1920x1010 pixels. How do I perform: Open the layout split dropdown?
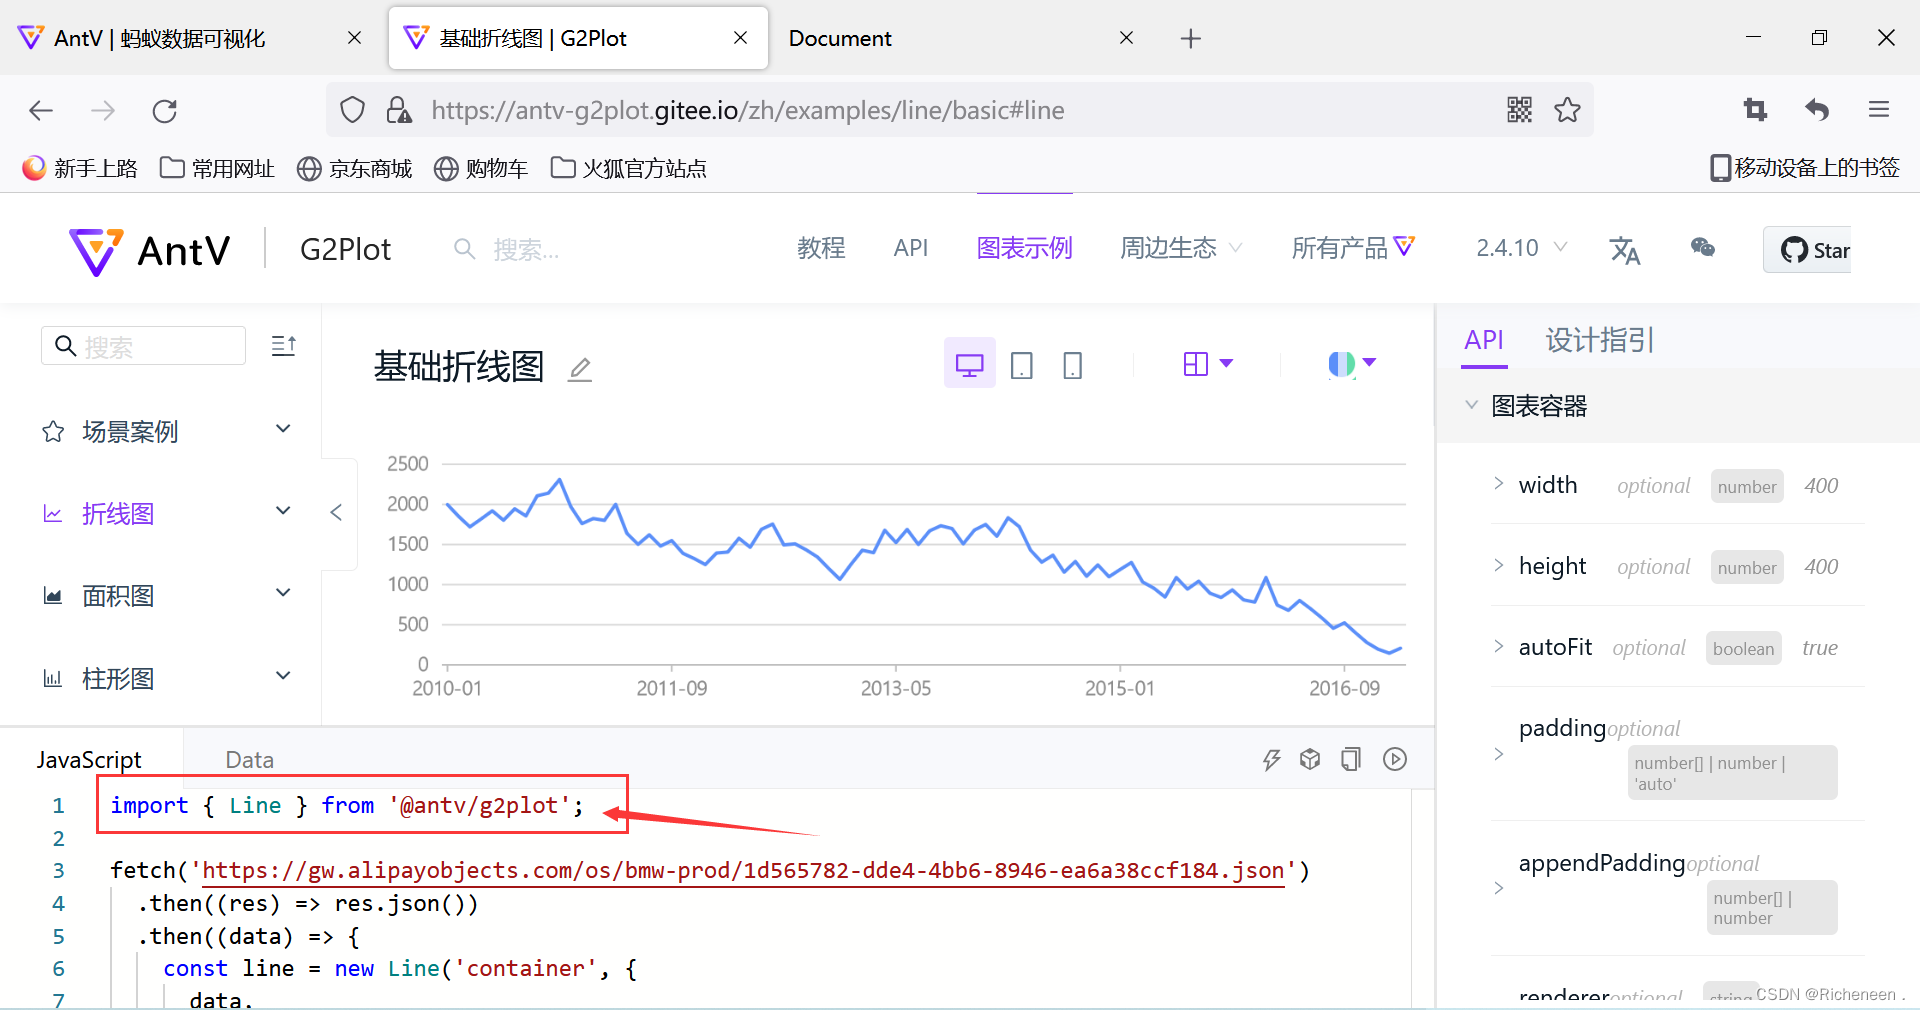tap(1208, 364)
